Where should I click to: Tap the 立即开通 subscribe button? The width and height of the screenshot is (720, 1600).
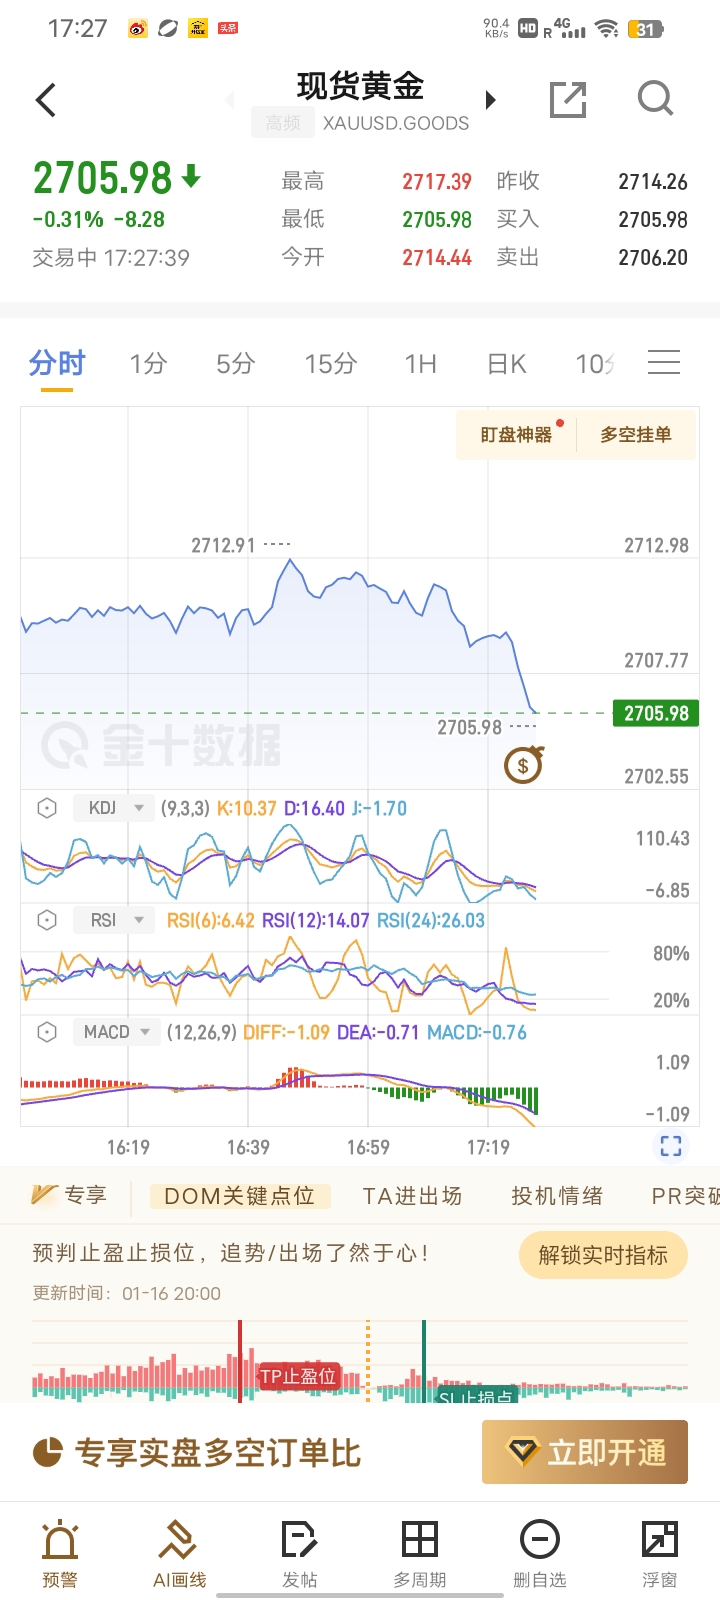585,1452
